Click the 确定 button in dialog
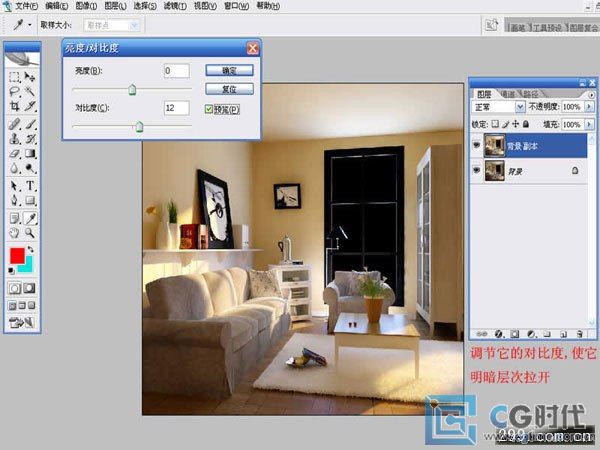 (229, 70)
